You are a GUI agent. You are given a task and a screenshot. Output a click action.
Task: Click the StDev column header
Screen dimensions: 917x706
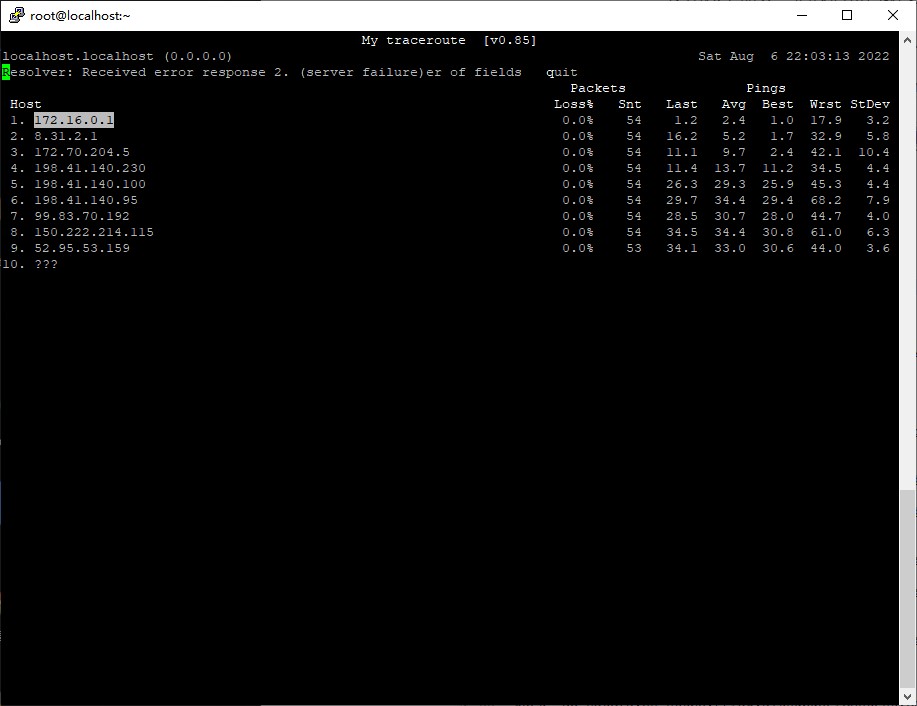coord(870,104)
